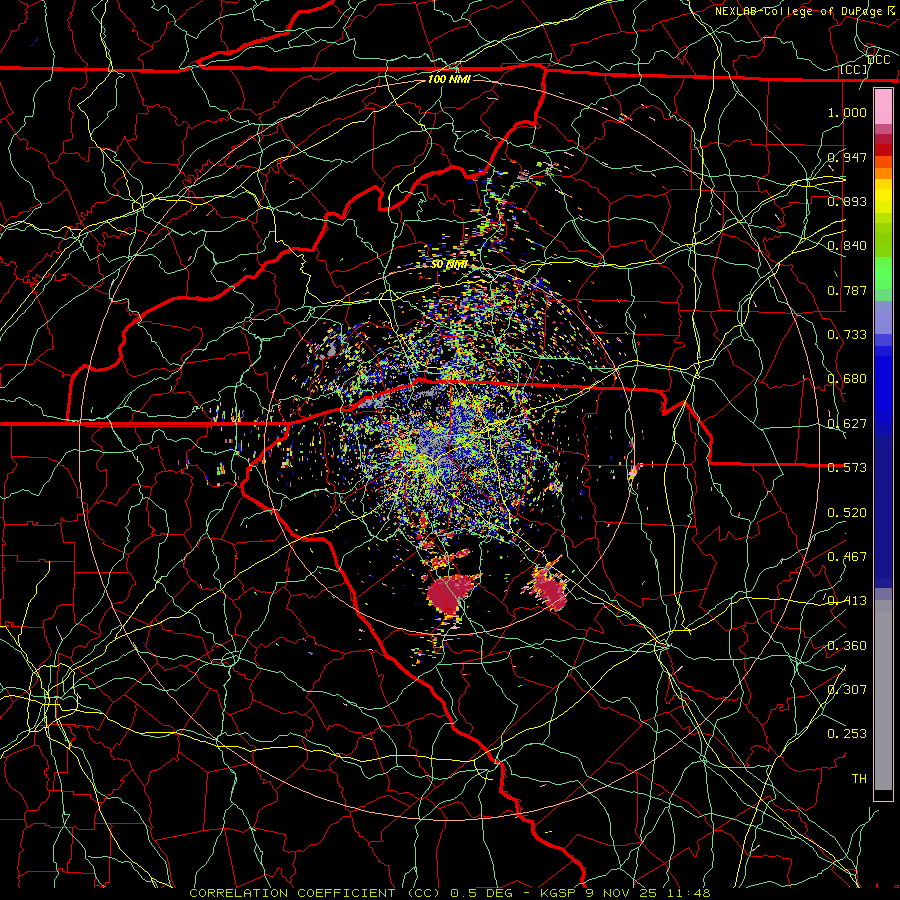Click the KGSP 9 NOV 25 11:48 timestamp text

(x=626, y=893)
